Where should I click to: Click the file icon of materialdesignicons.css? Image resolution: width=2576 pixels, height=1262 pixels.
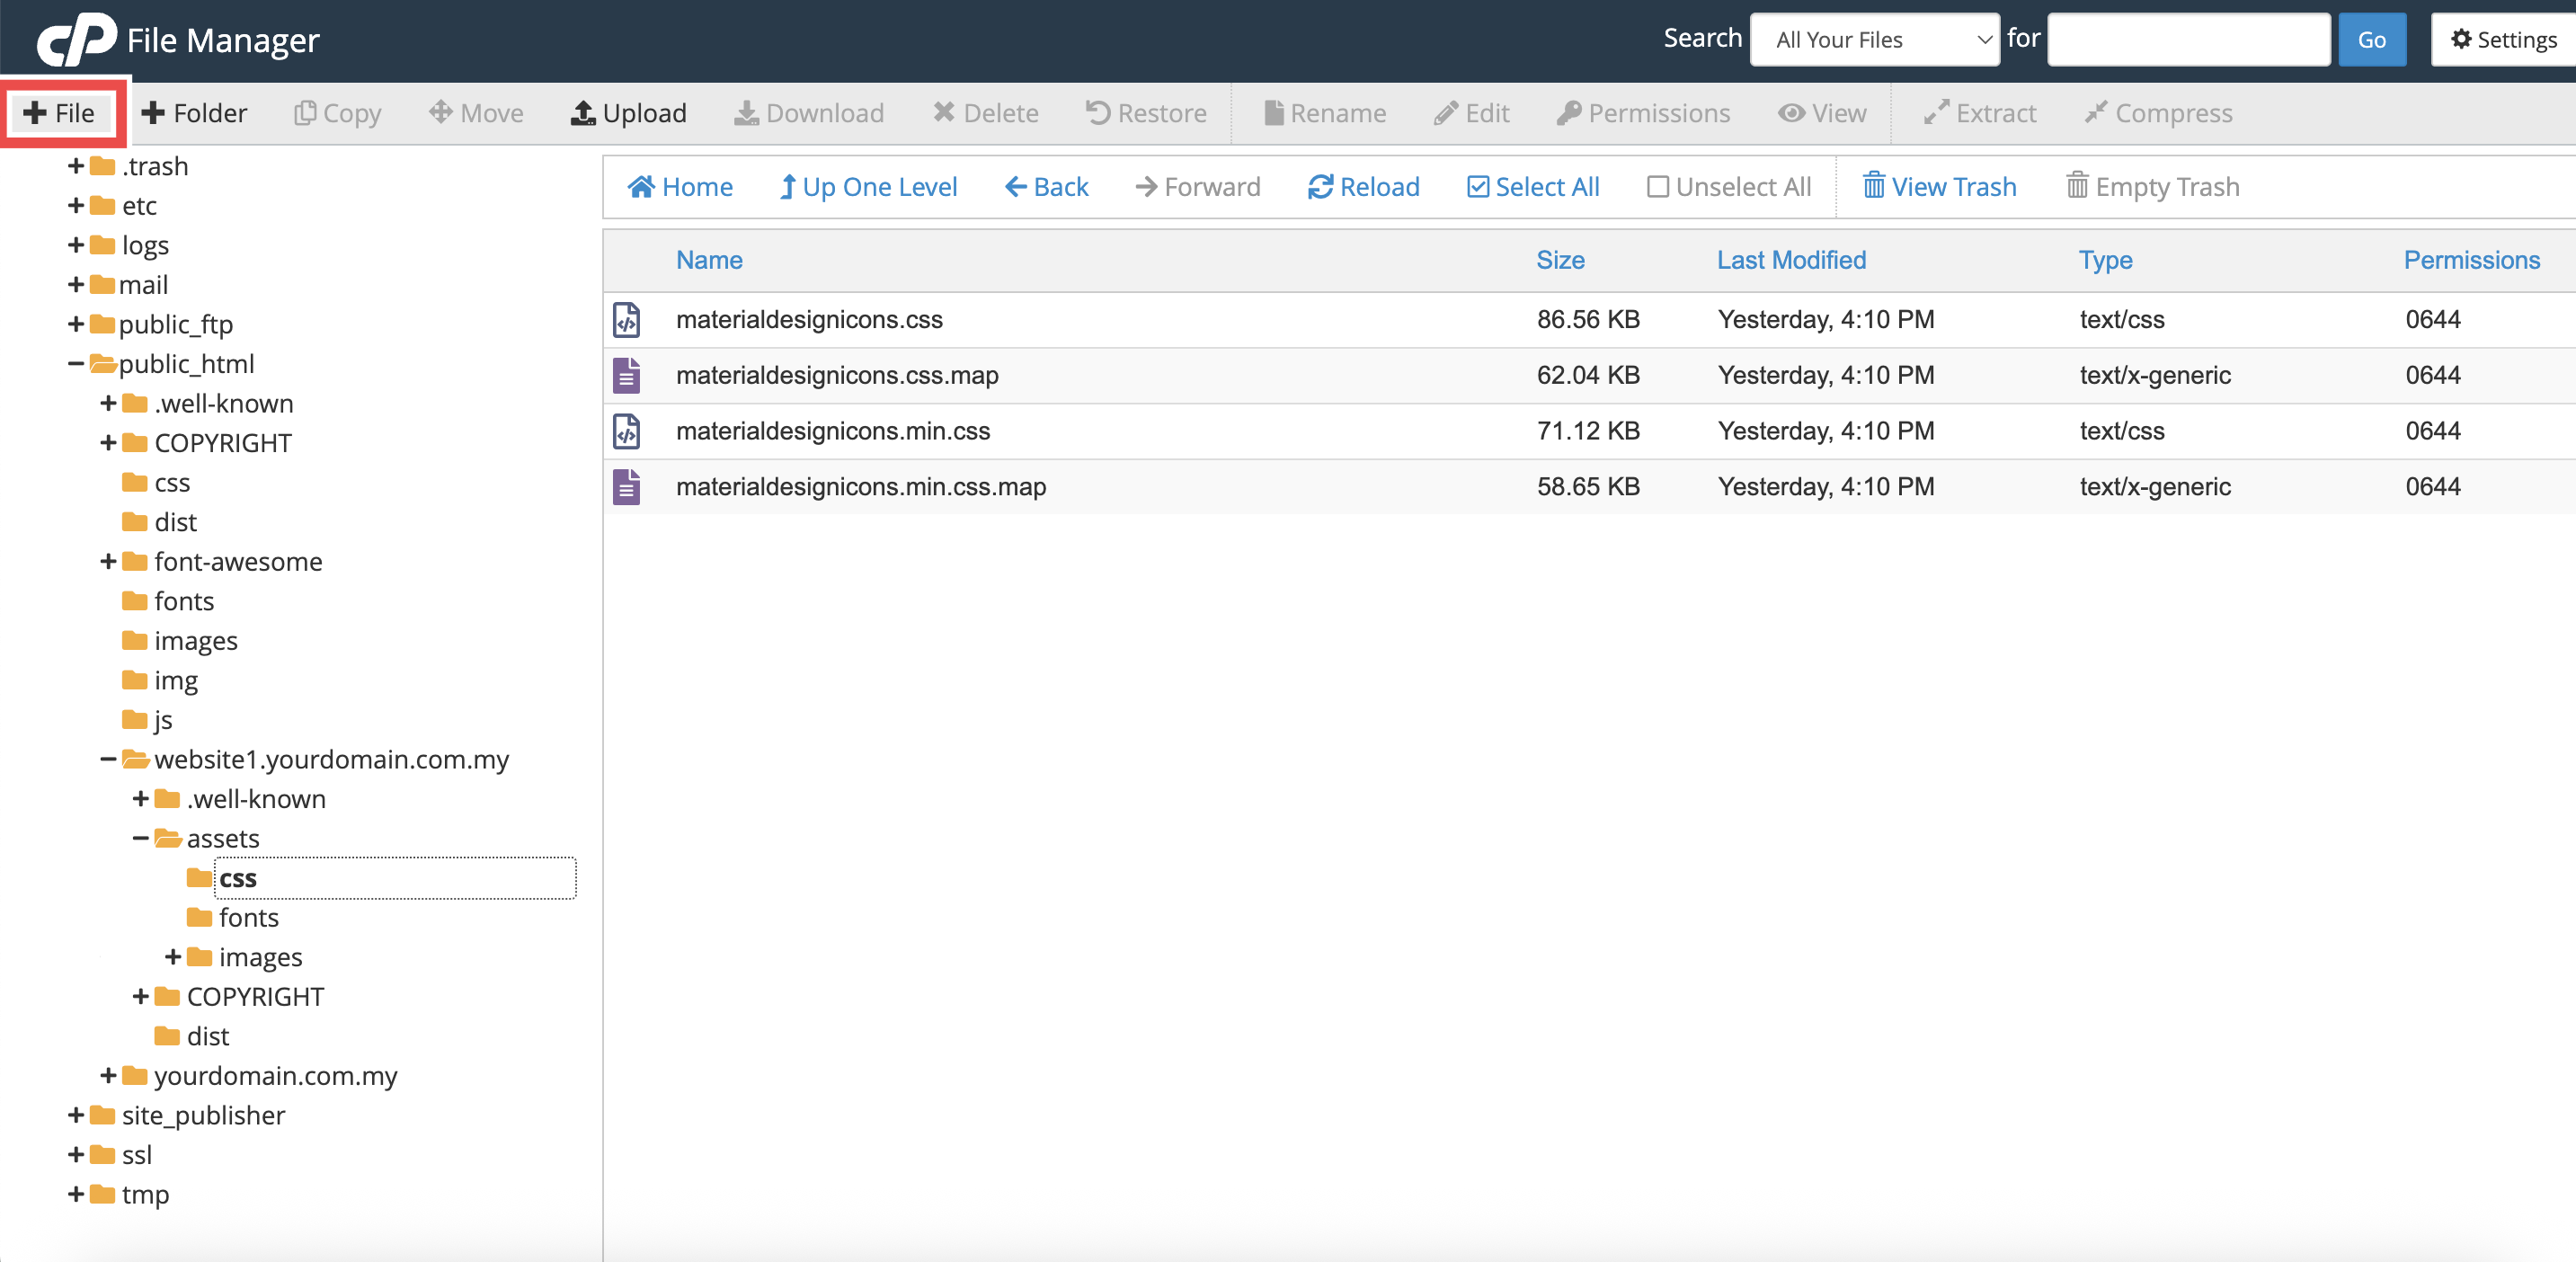click(x=627, y=320)
